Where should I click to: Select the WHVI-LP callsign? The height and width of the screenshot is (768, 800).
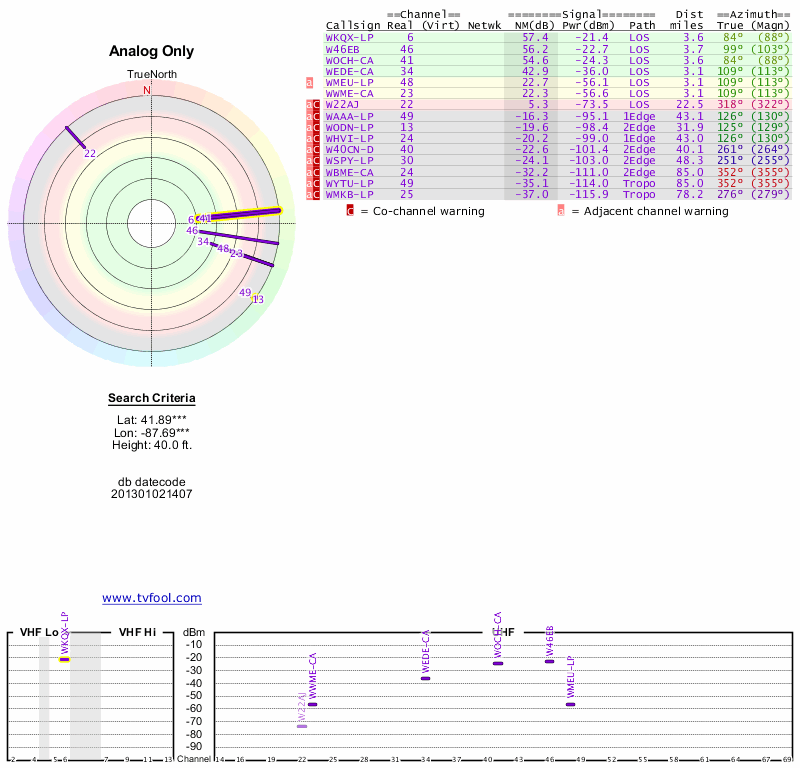(349, 138)
